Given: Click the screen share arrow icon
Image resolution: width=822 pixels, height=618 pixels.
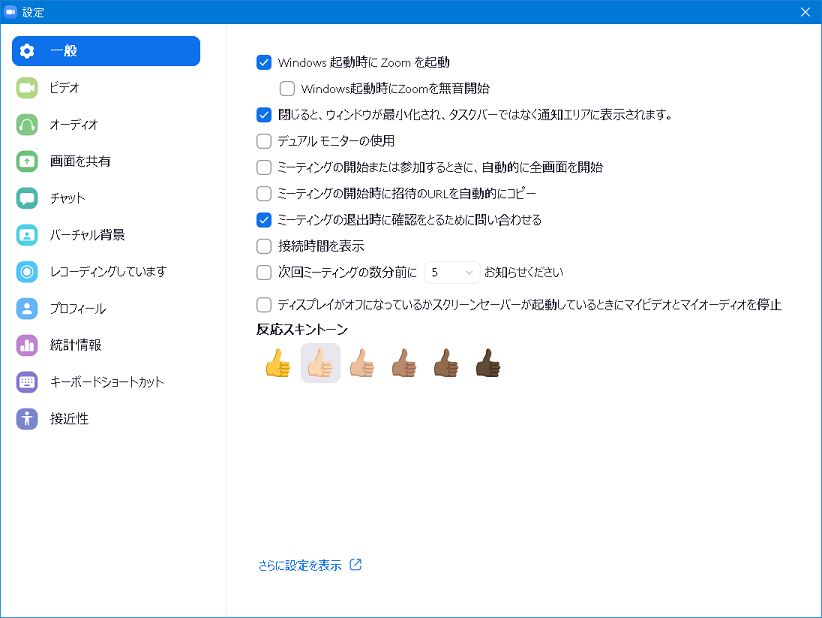Looking at the screenshot, I should (27, 161).
